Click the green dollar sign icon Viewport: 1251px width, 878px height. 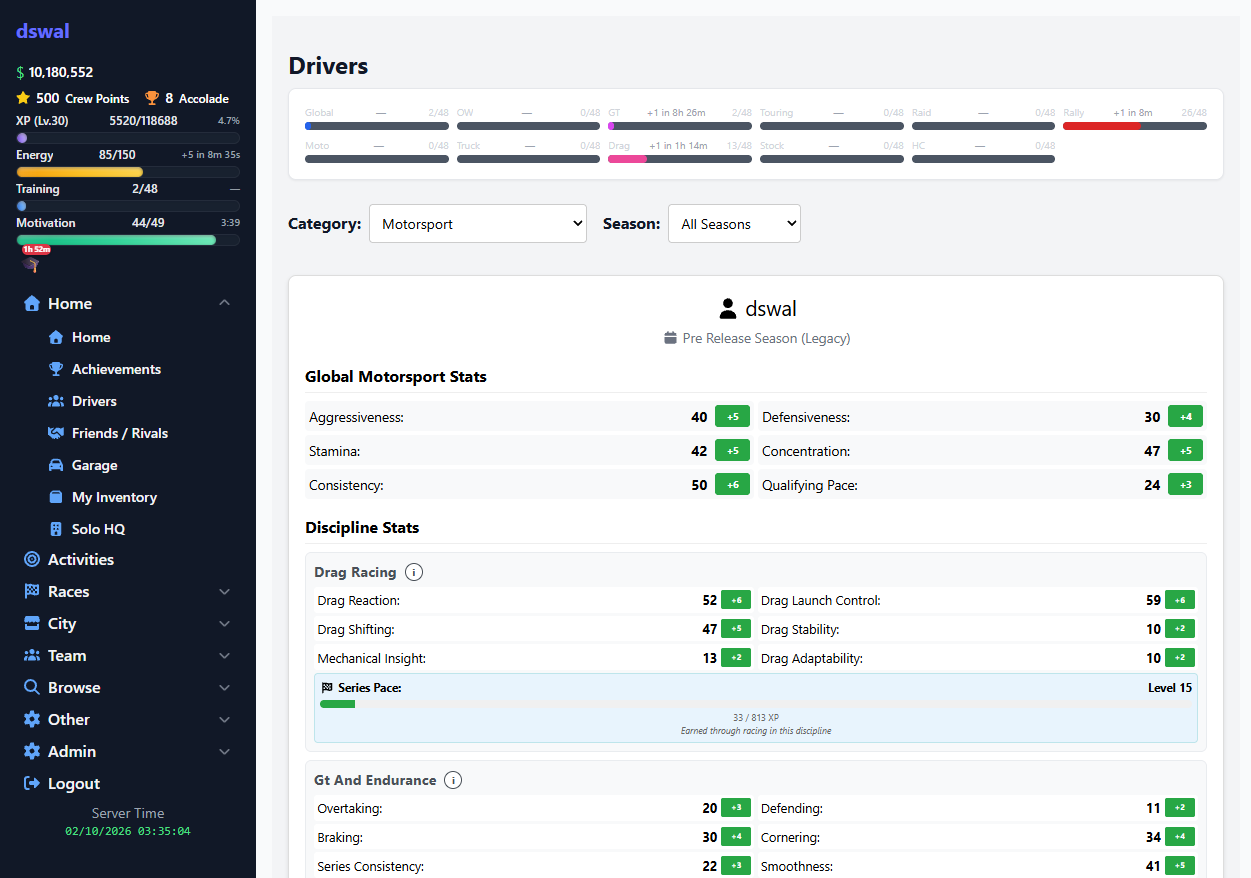coord(20,72)
